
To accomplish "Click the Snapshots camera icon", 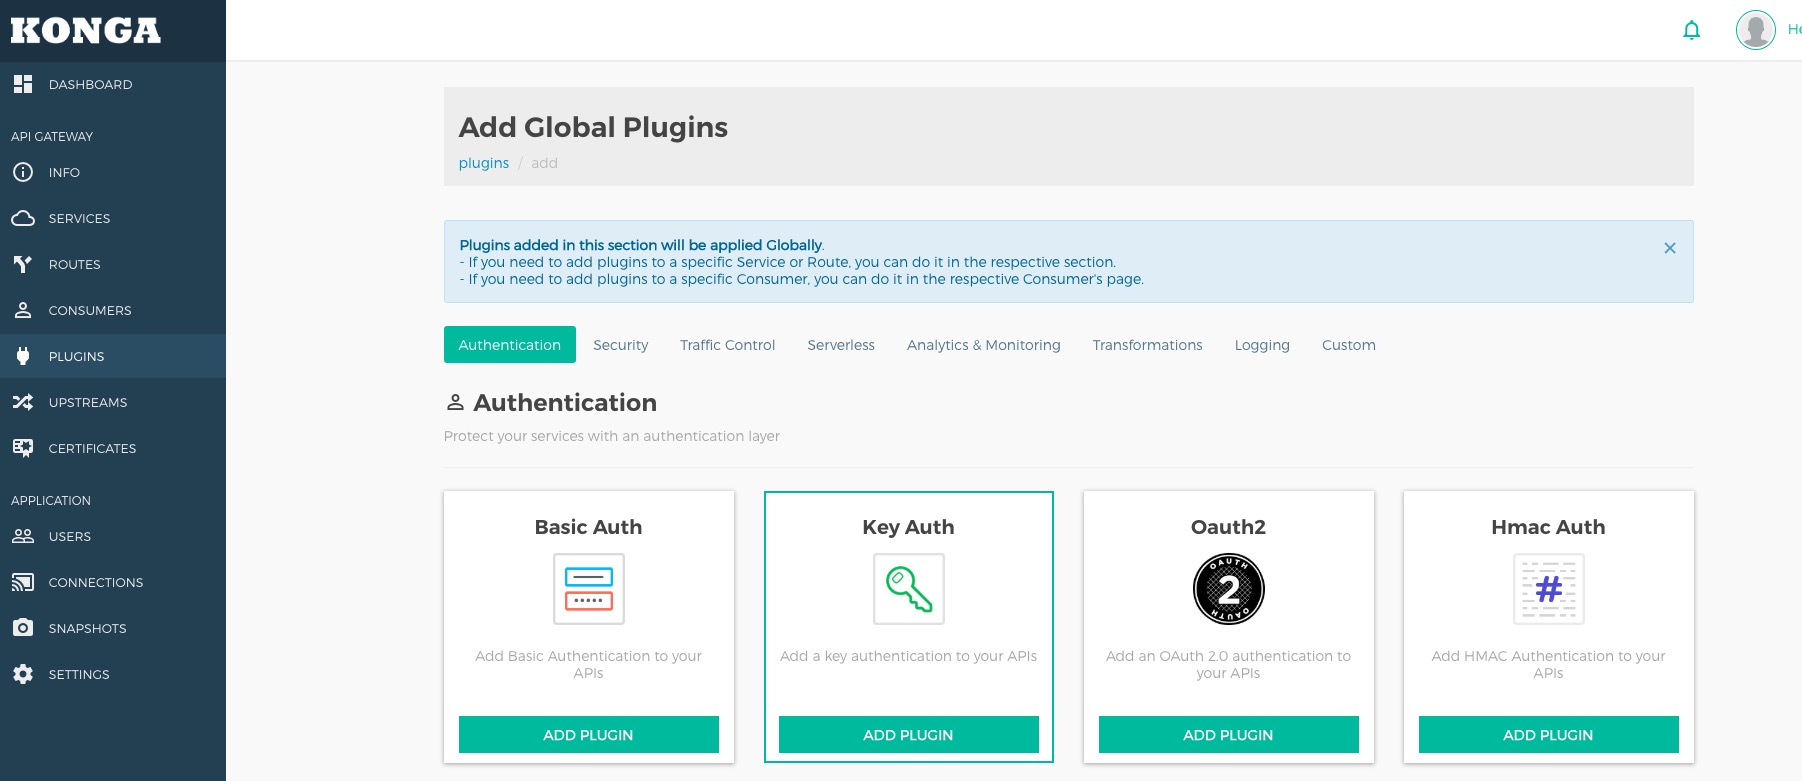I will (23, 628).
